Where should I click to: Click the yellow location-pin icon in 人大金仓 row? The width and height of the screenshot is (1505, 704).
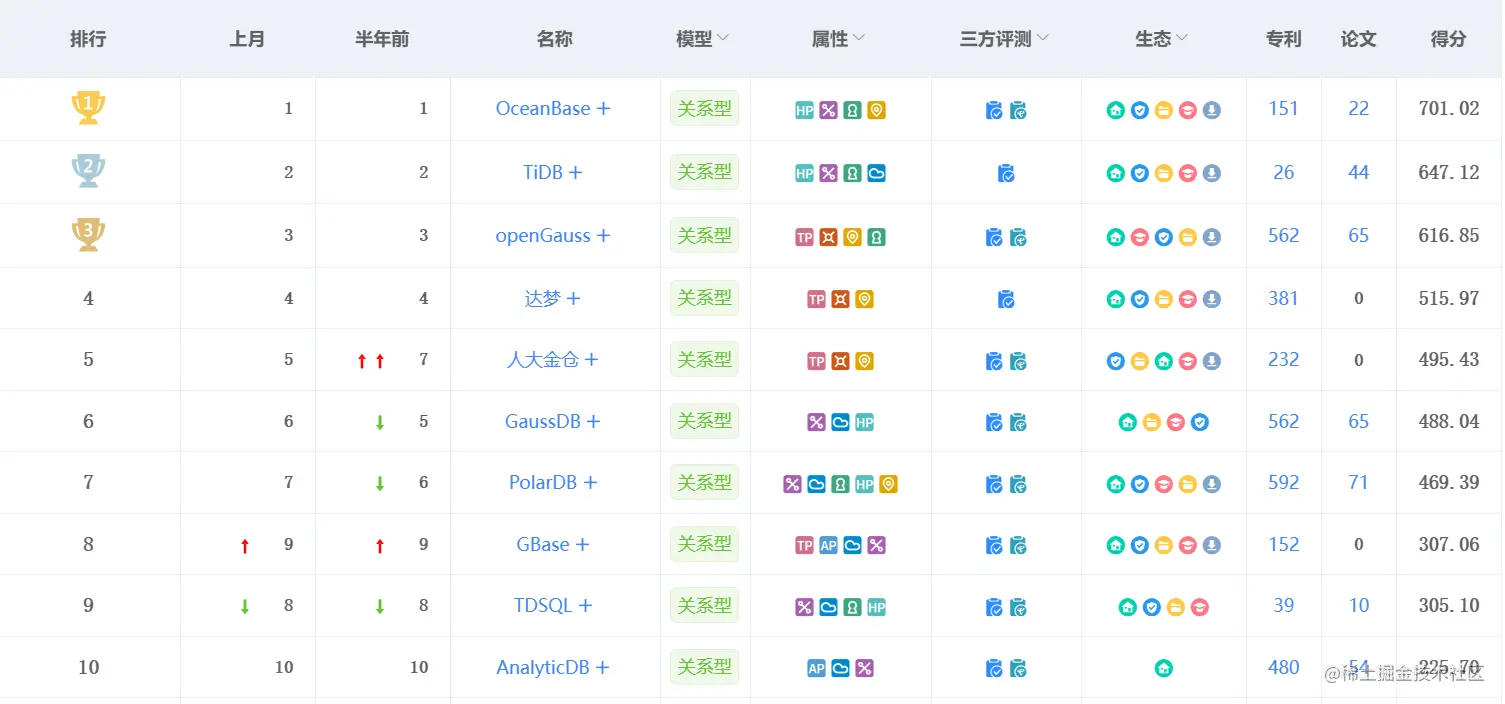click(x=864, y=361)
